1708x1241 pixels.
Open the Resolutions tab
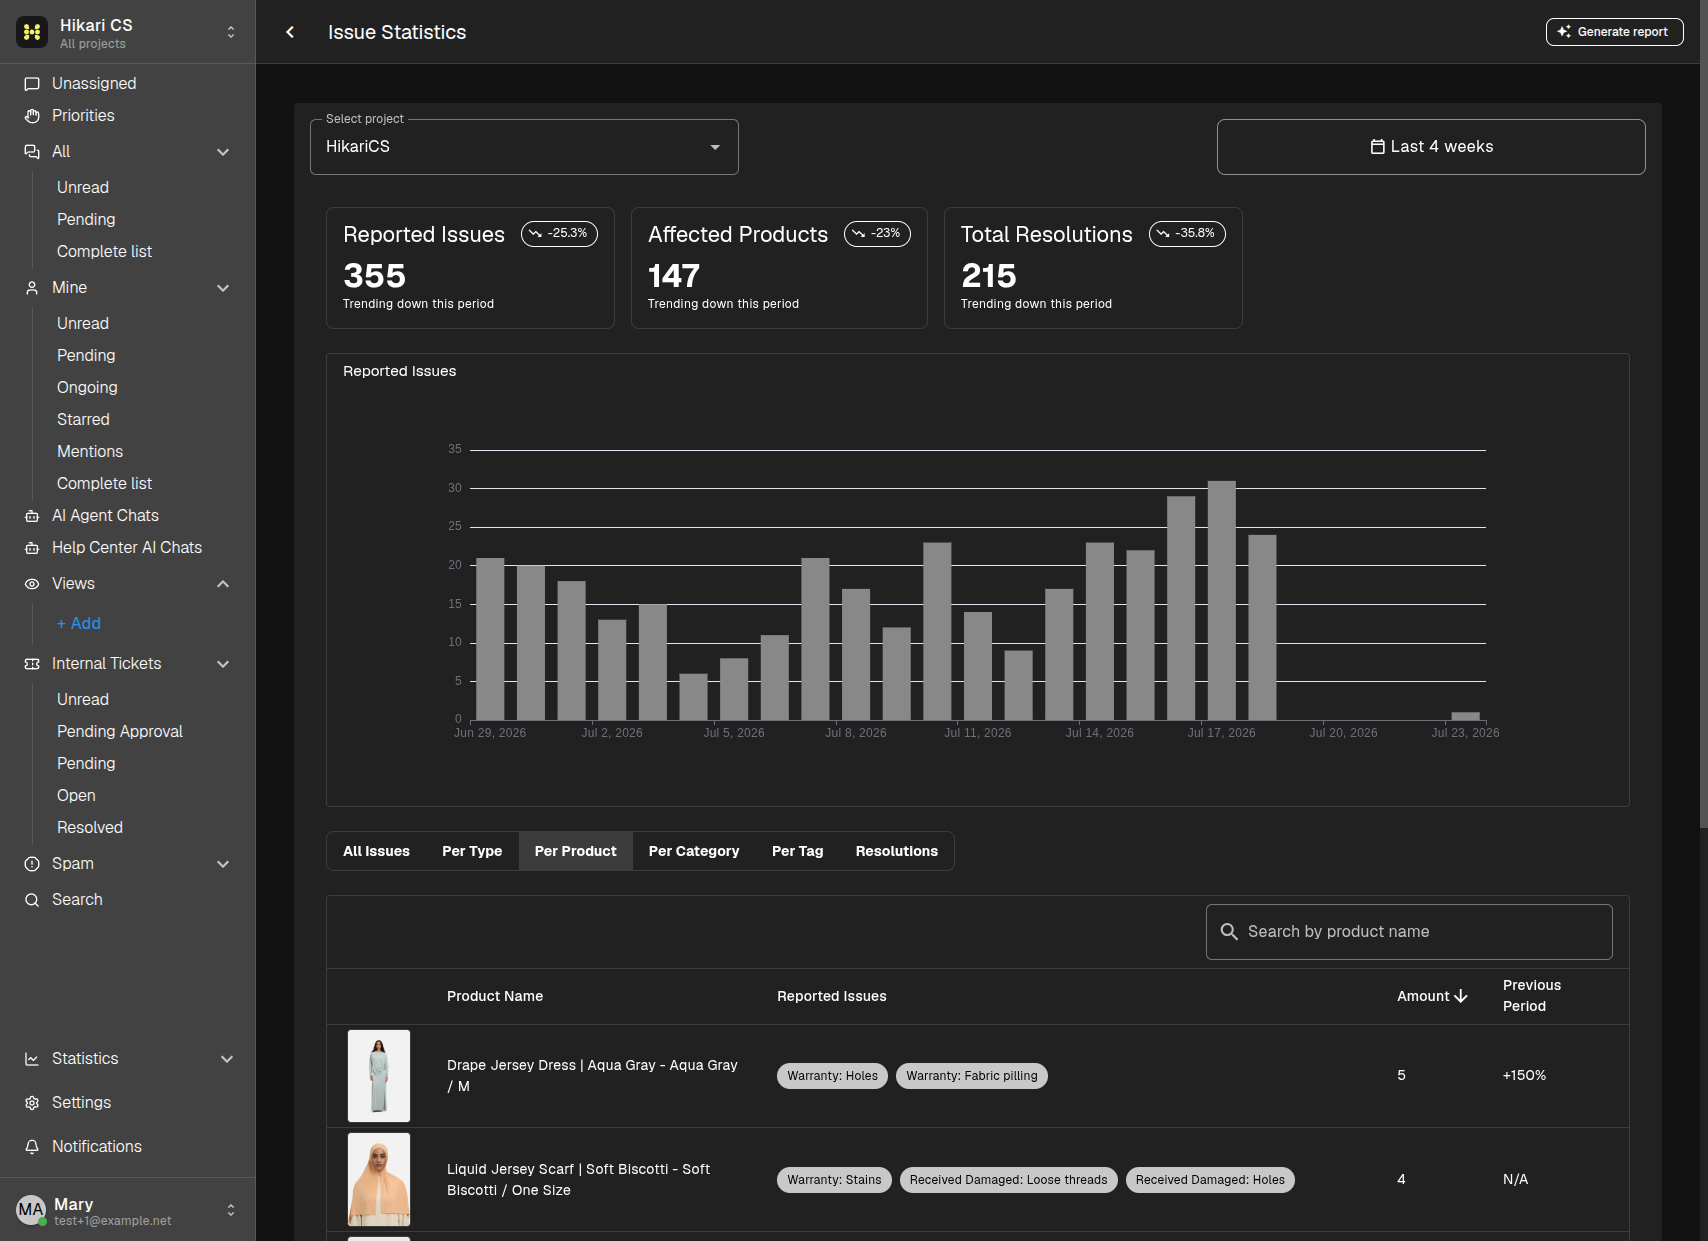(x=897, y=851)
